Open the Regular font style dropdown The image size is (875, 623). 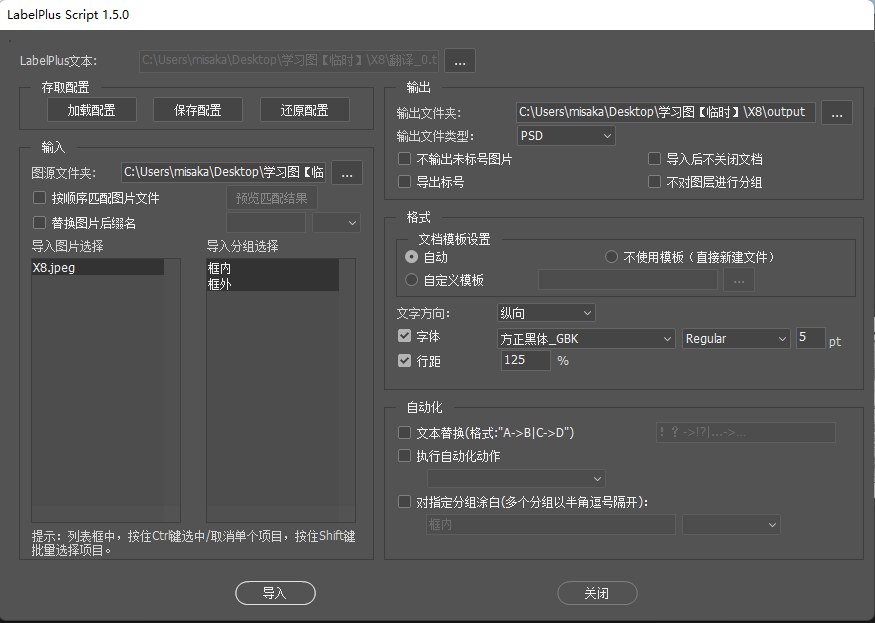tap(736, 339)
